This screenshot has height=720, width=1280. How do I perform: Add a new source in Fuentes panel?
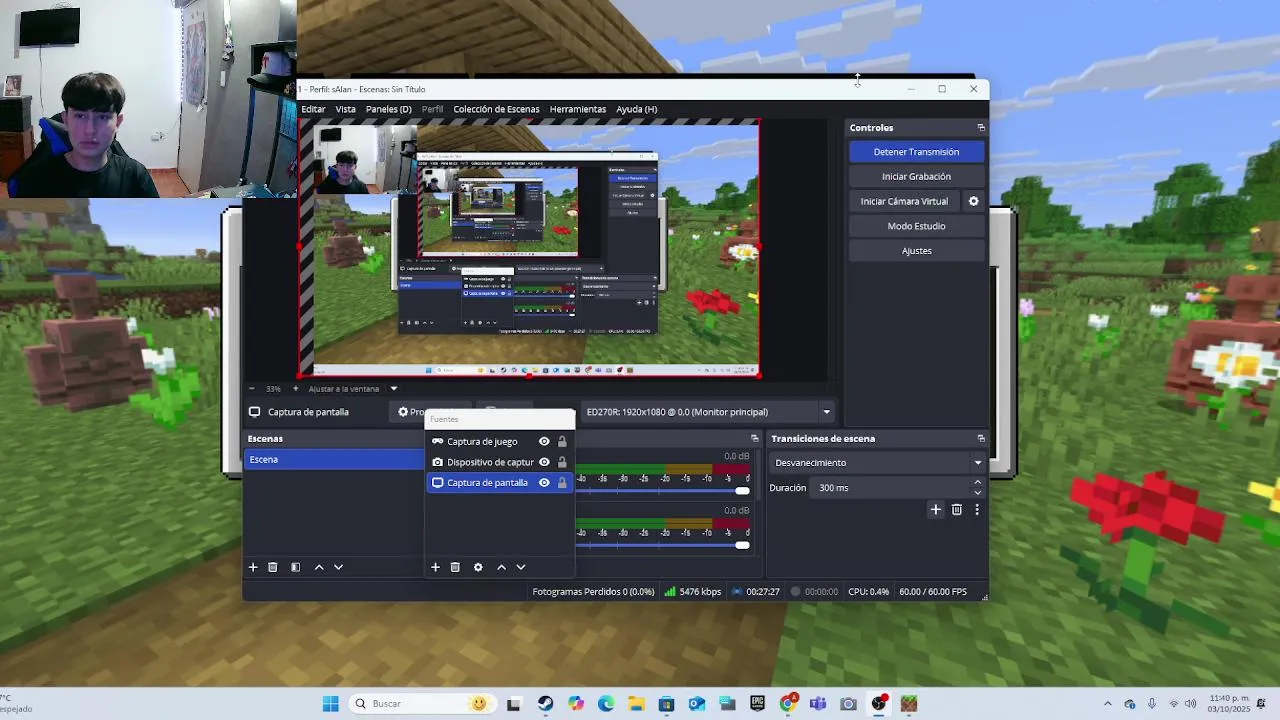(435, 567)
